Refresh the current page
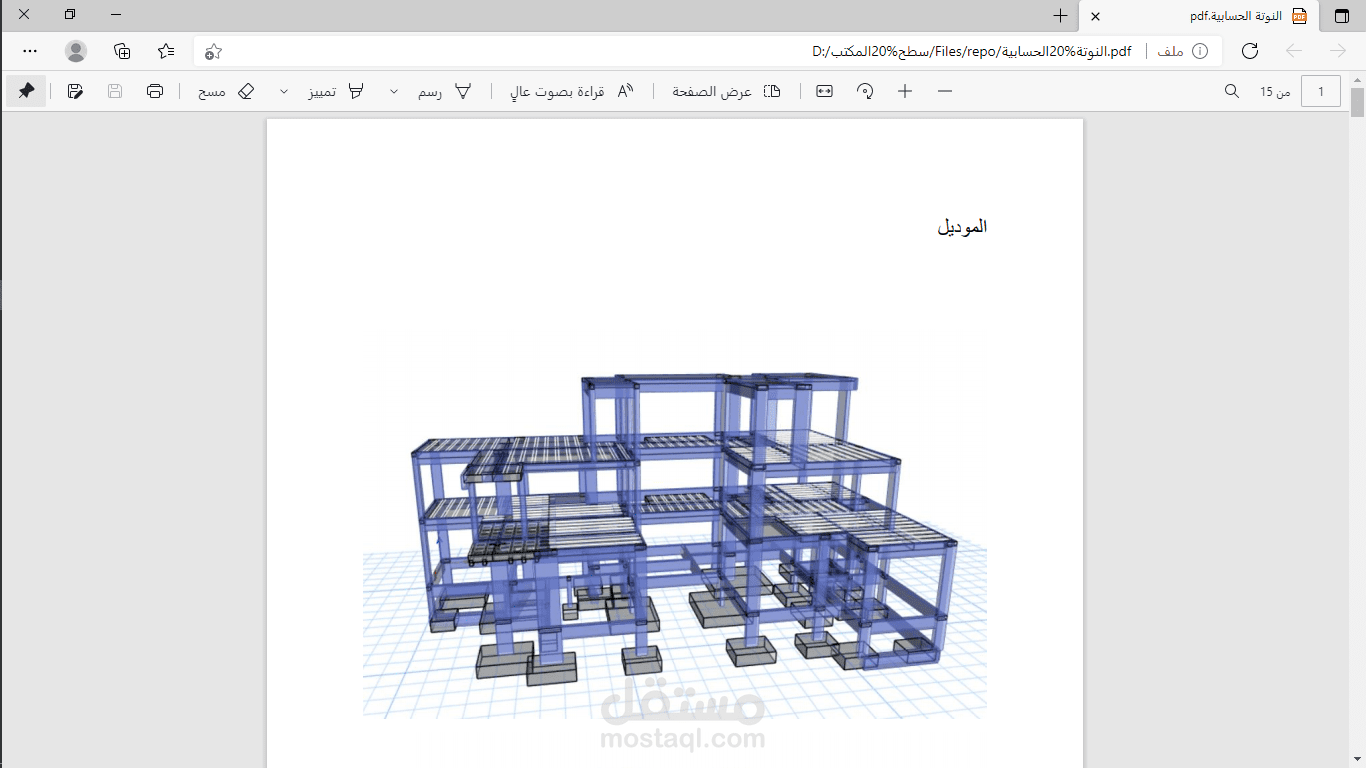Viewport: 1366px width, 768px height. pos(1249,51)
